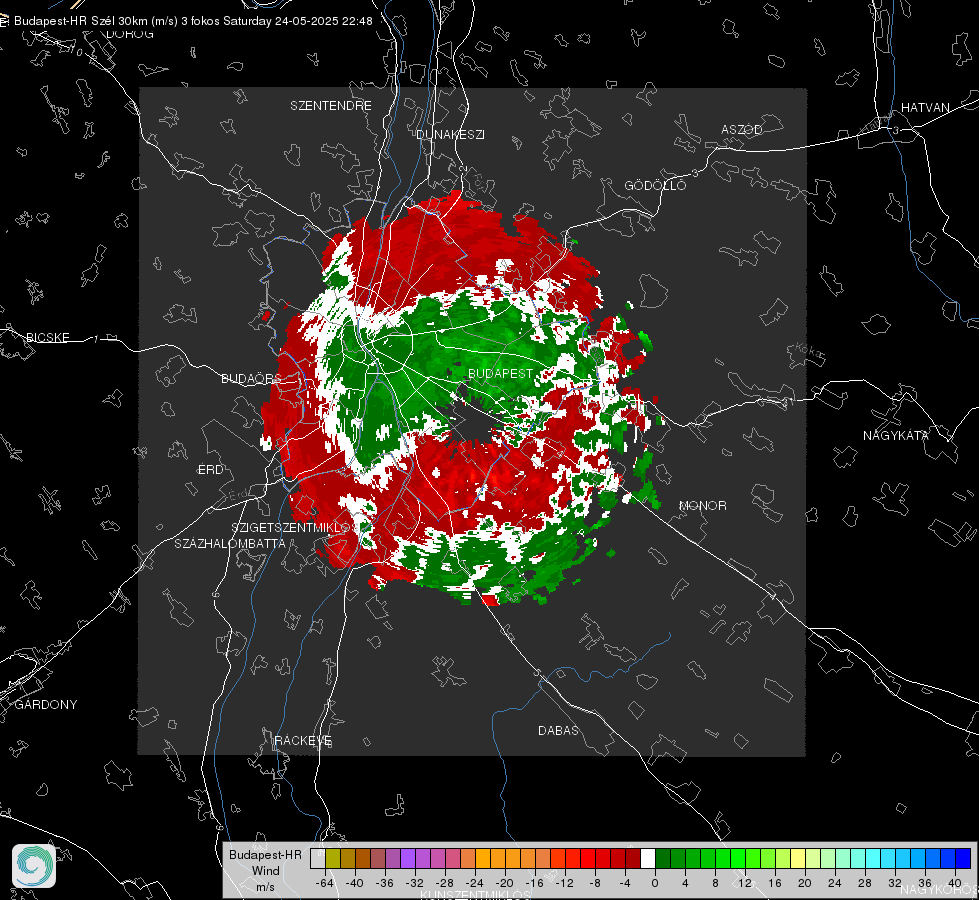The height and width of the screenshot is (900, 979).
Task: Click the GÁRDONY city label
Action: (x=46, y=705)
